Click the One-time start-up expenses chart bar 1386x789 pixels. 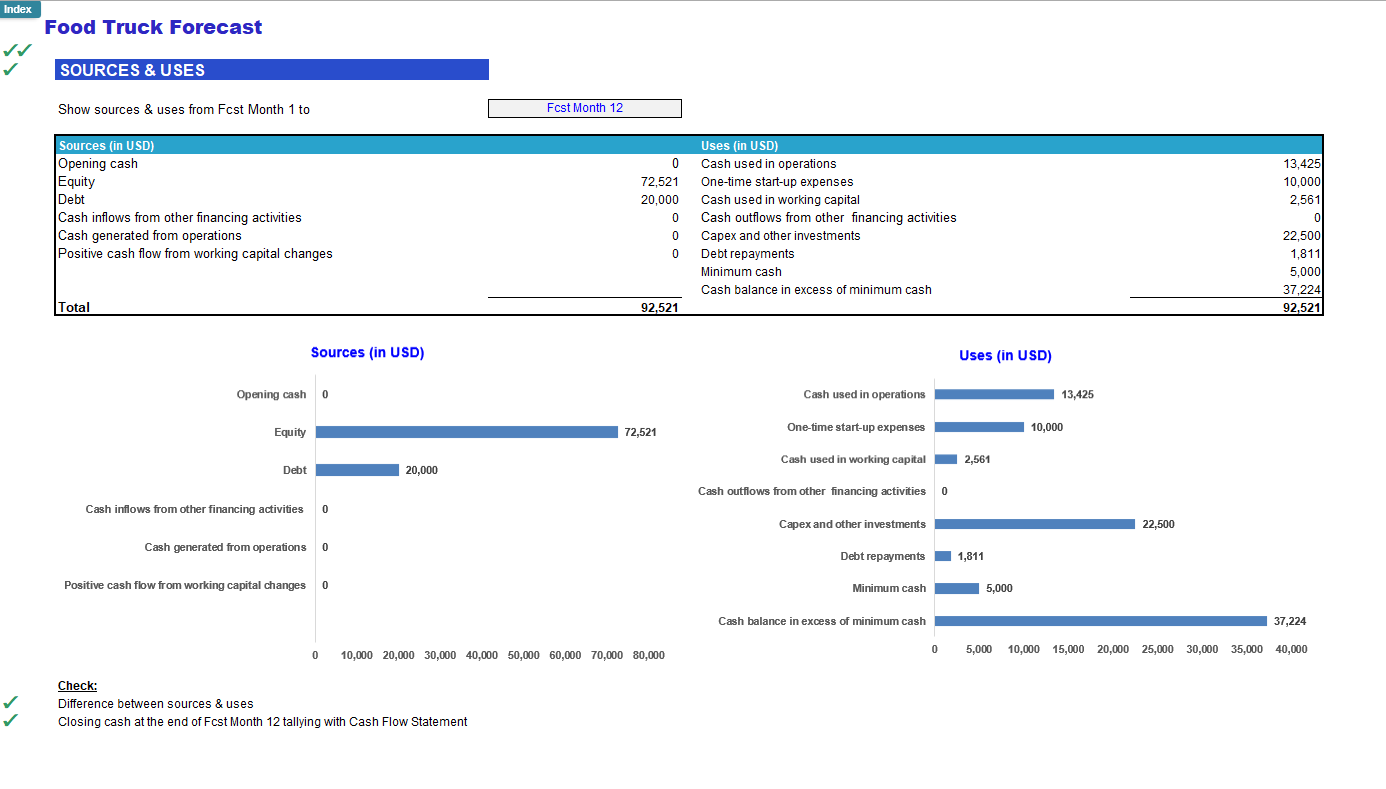[x=979, y=427]
